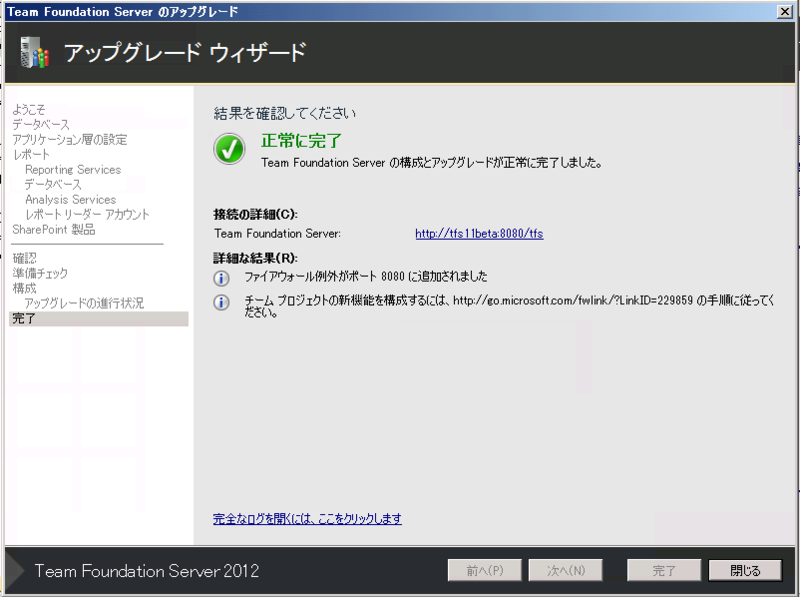This screenshot has height=597, width=800.
Task: Open the full log link 完全なログを開くには
Action: pyautogui.click(x=307, y=518)
